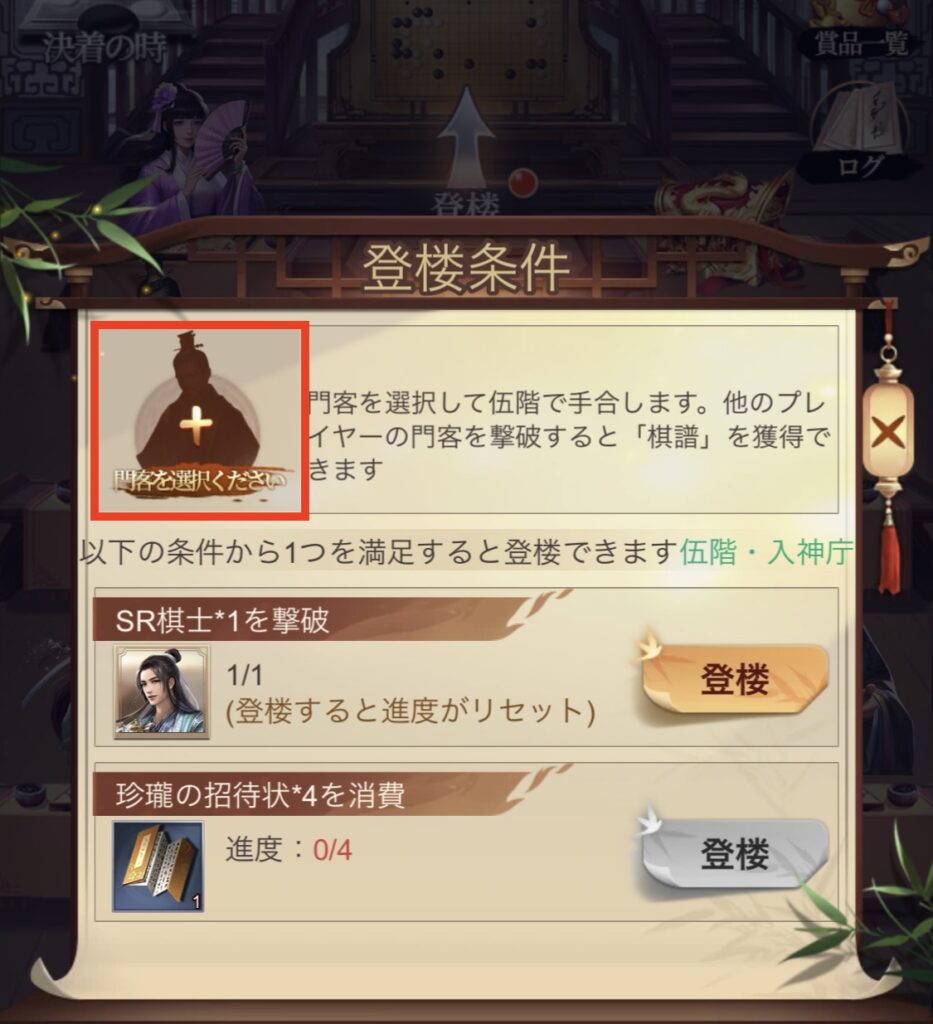Click the 決着の時 banner
933x1024 pixels.
click(104, 47)
